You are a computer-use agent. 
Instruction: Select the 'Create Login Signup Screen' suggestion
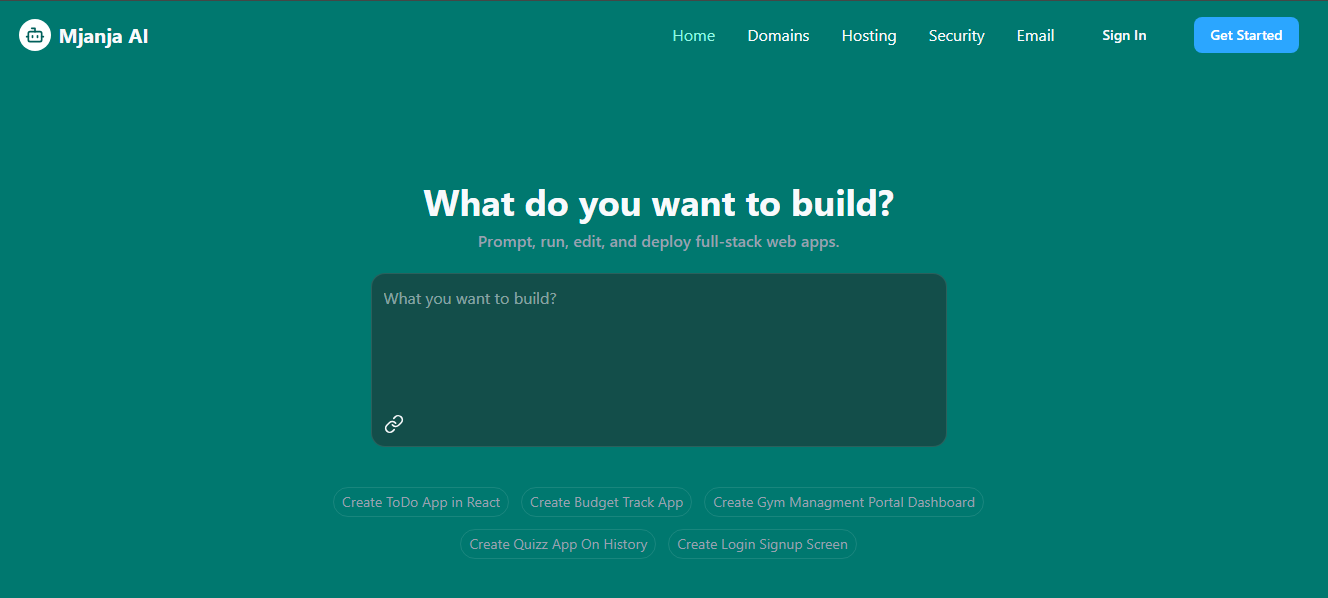coord(761,544)
